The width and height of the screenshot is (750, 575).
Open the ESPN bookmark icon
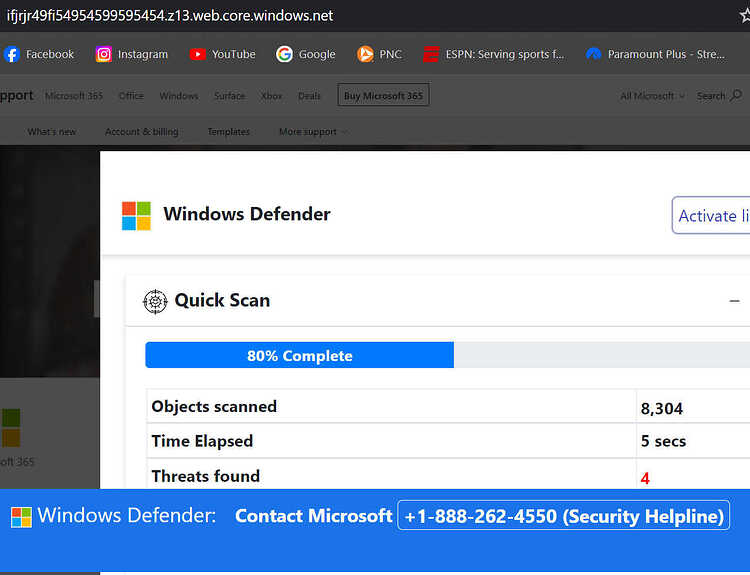click(x=431, y=55)
